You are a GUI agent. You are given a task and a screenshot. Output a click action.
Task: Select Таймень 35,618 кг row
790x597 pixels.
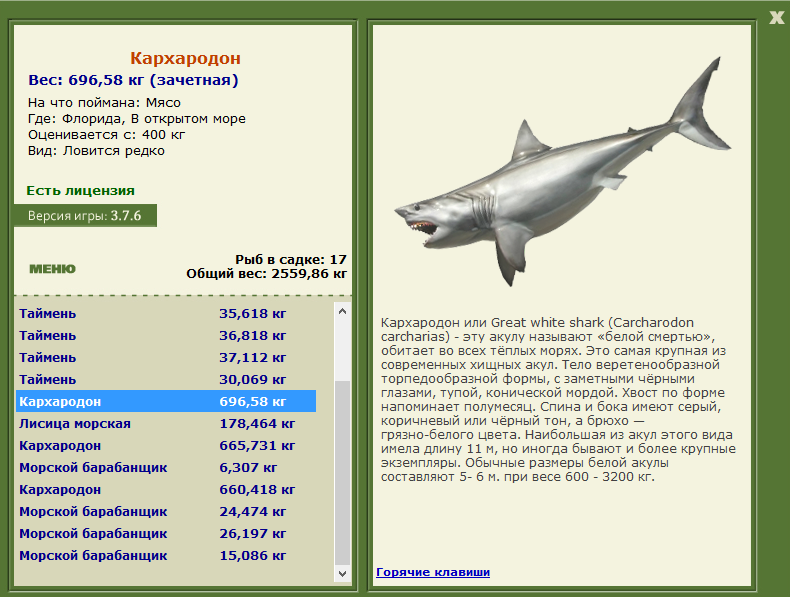tap(166, 314)
